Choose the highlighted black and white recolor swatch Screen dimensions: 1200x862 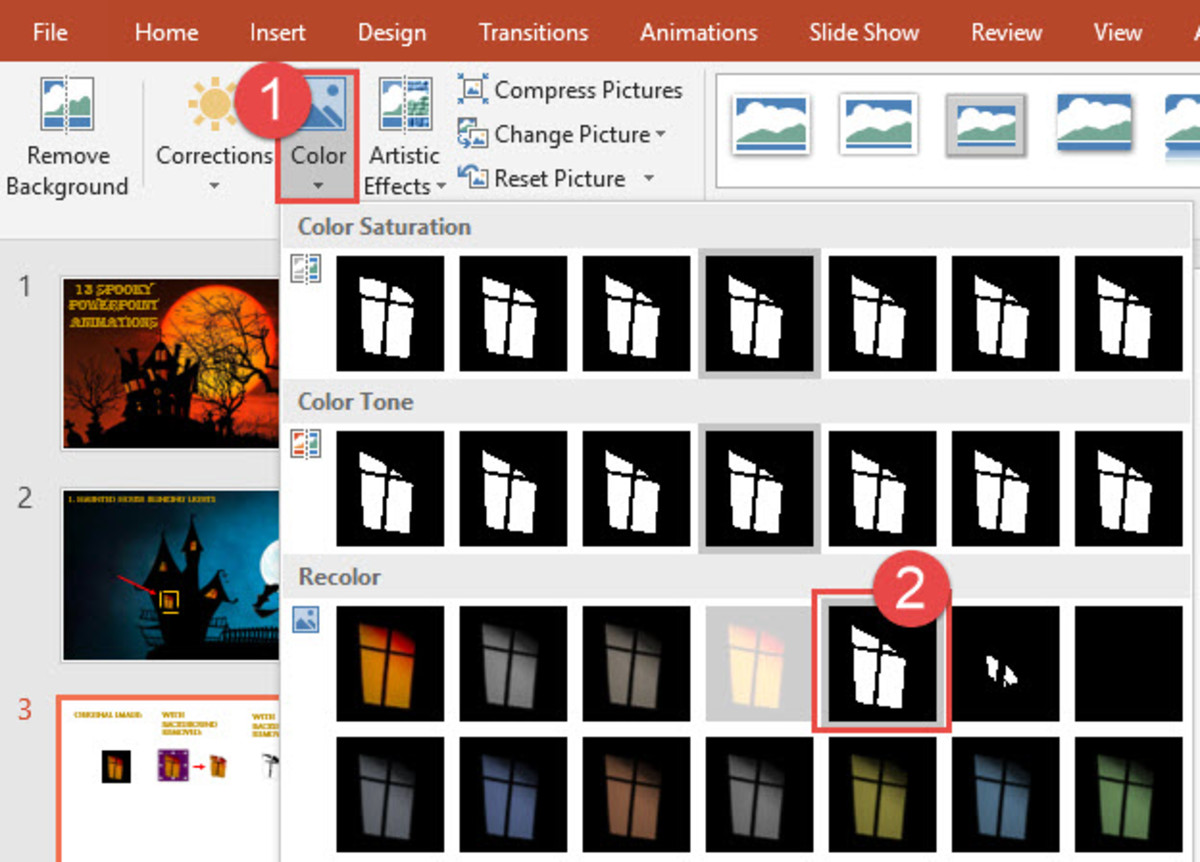[881, 663]
